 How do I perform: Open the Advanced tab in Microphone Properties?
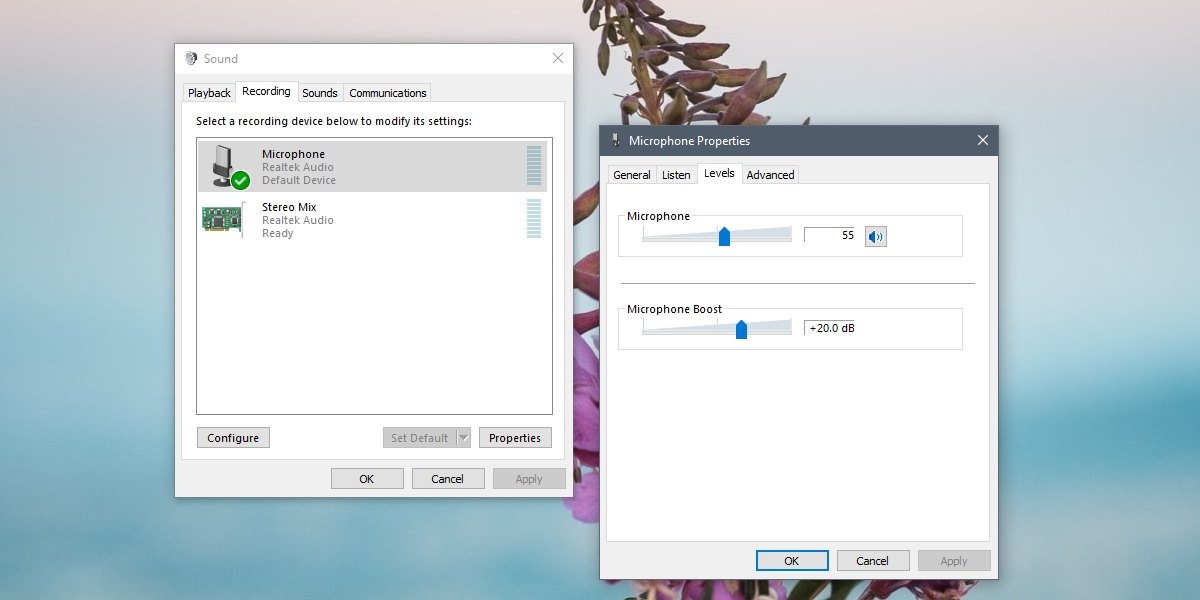pyautogui.click(x=771, y=175)
